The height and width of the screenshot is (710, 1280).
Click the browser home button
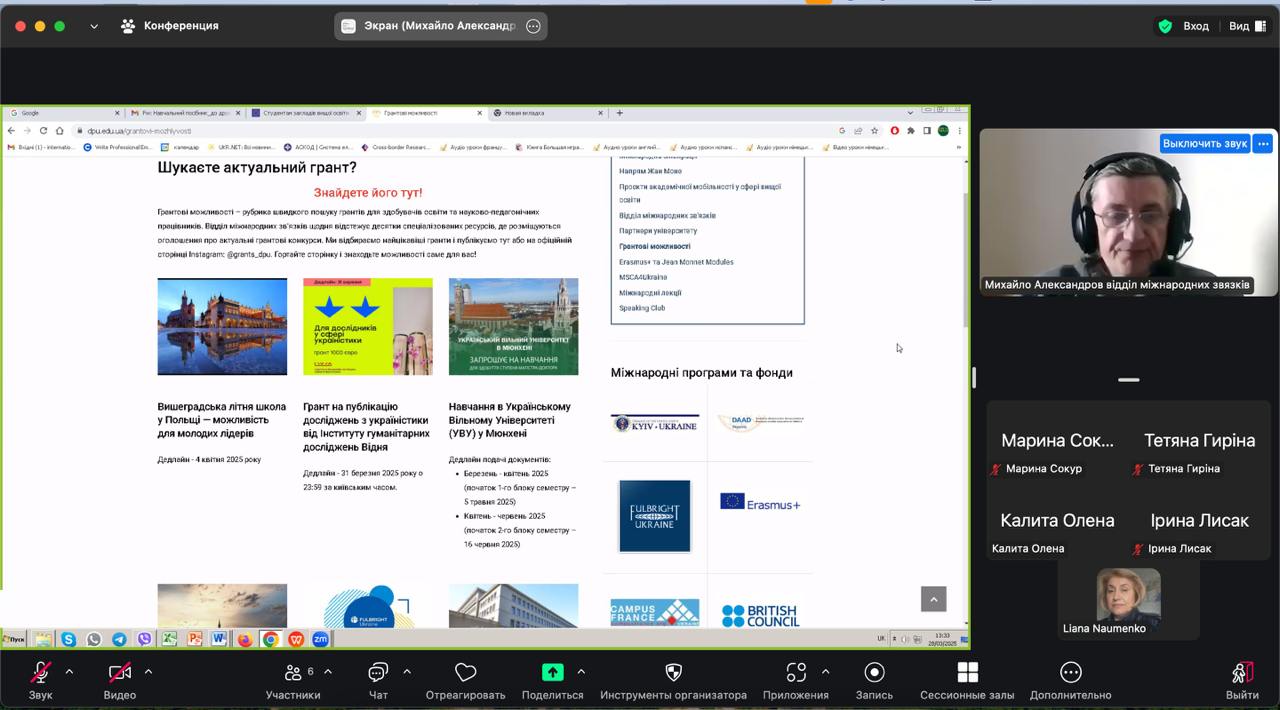pyautogui.click(x=59, y=130)
